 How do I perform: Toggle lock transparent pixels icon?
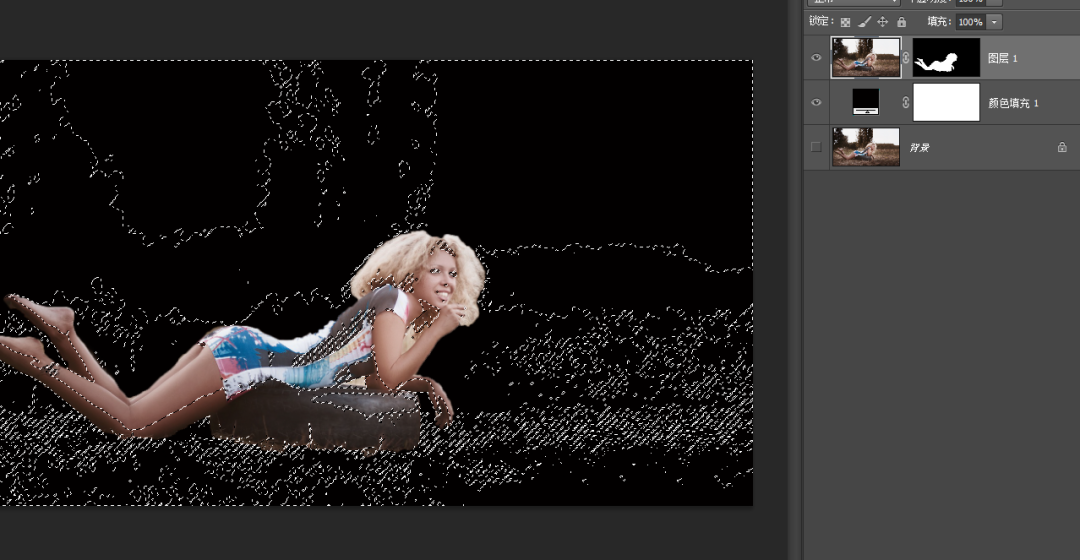845,22
